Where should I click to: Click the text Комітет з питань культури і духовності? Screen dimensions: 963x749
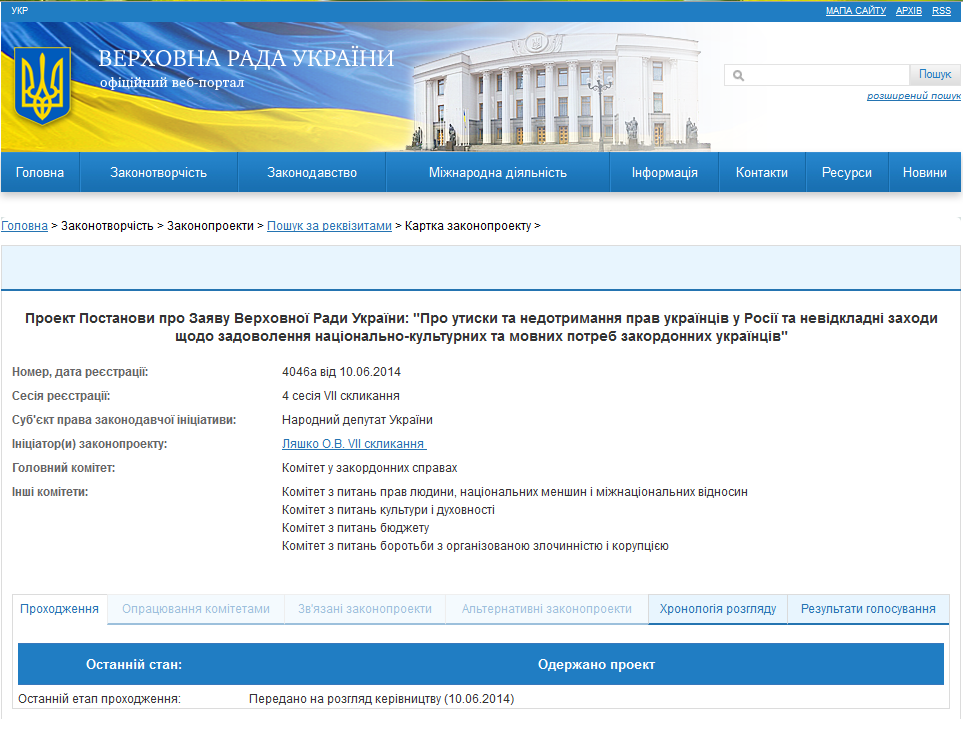pos(388,510)
